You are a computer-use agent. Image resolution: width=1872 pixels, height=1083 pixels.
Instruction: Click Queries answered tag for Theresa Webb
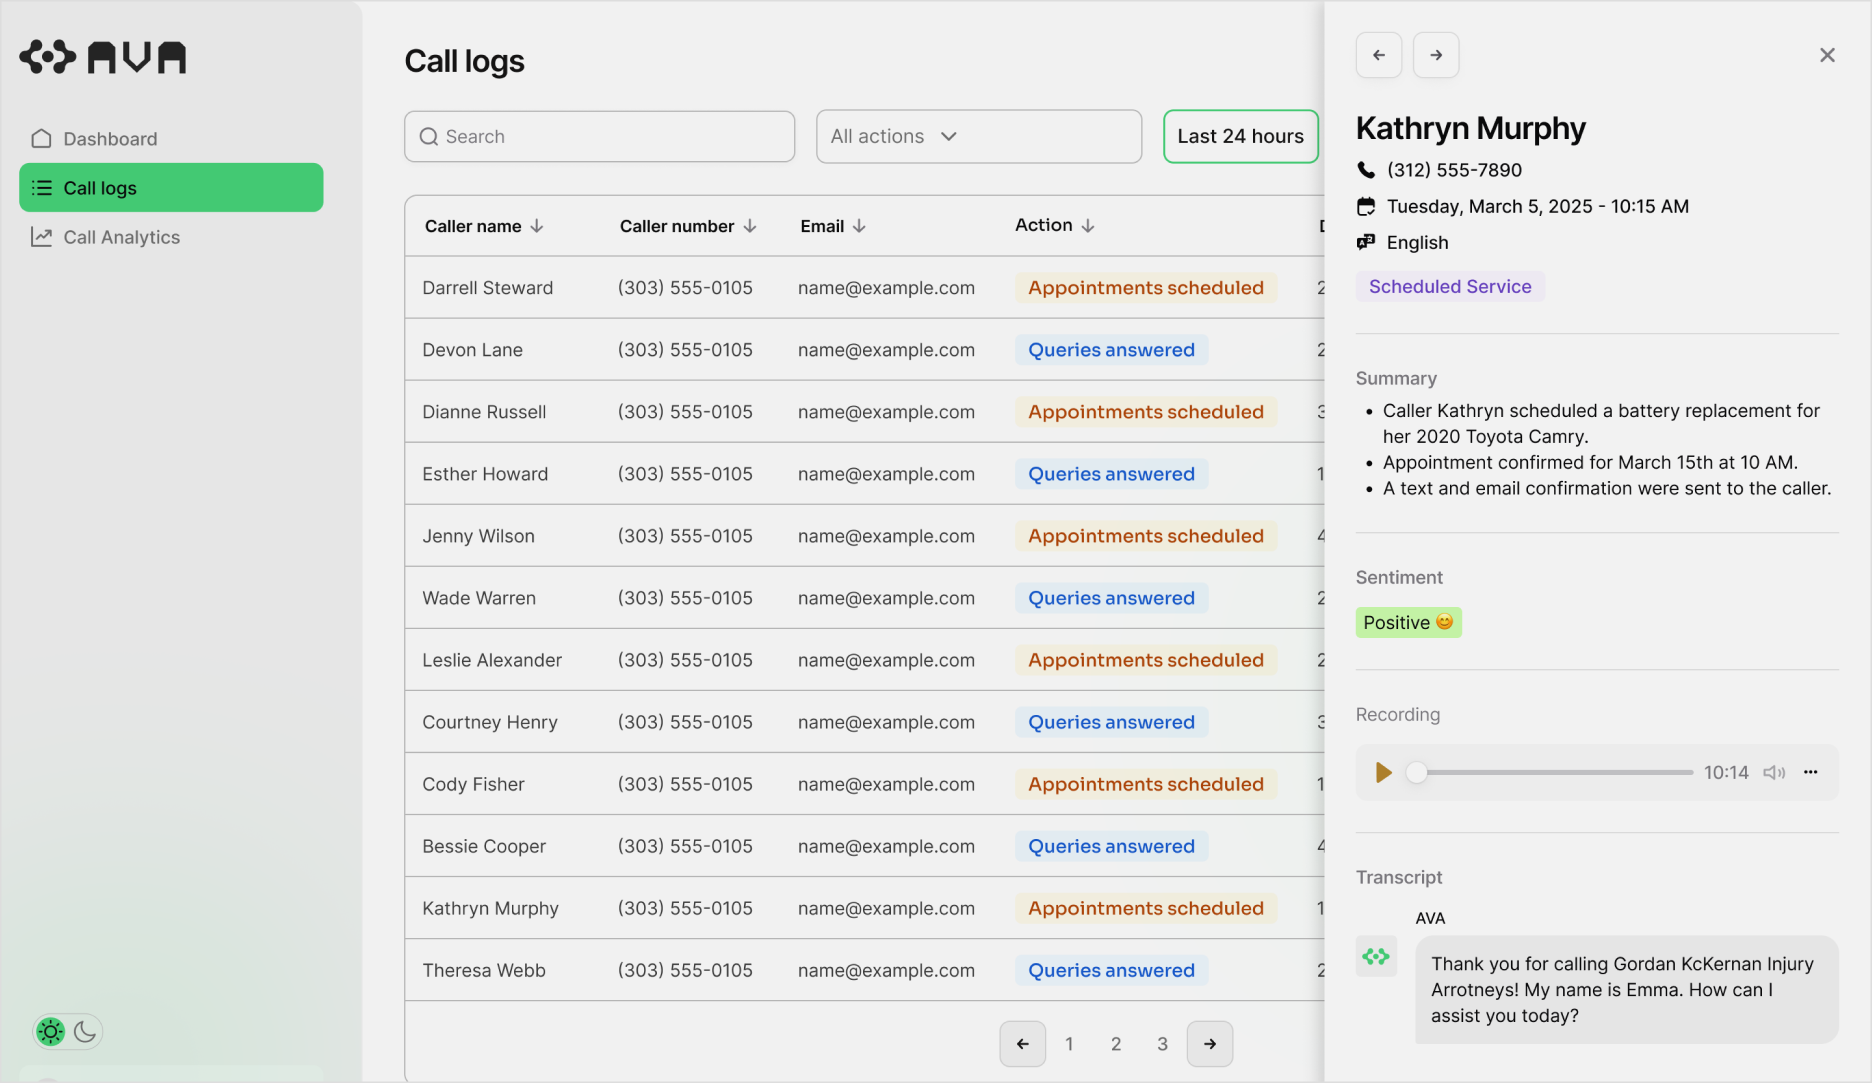pyautogui.click(x=1111, y=970)
